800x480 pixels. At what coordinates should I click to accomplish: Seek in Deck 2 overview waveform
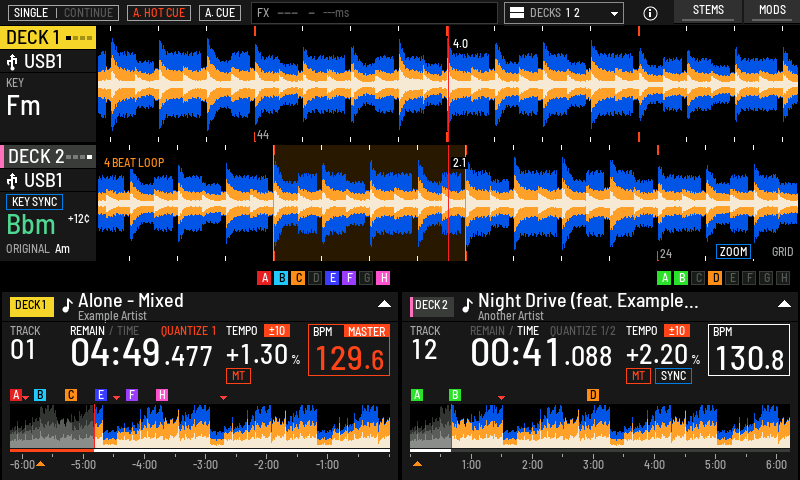pyautogui.click(x=600, y=426)
